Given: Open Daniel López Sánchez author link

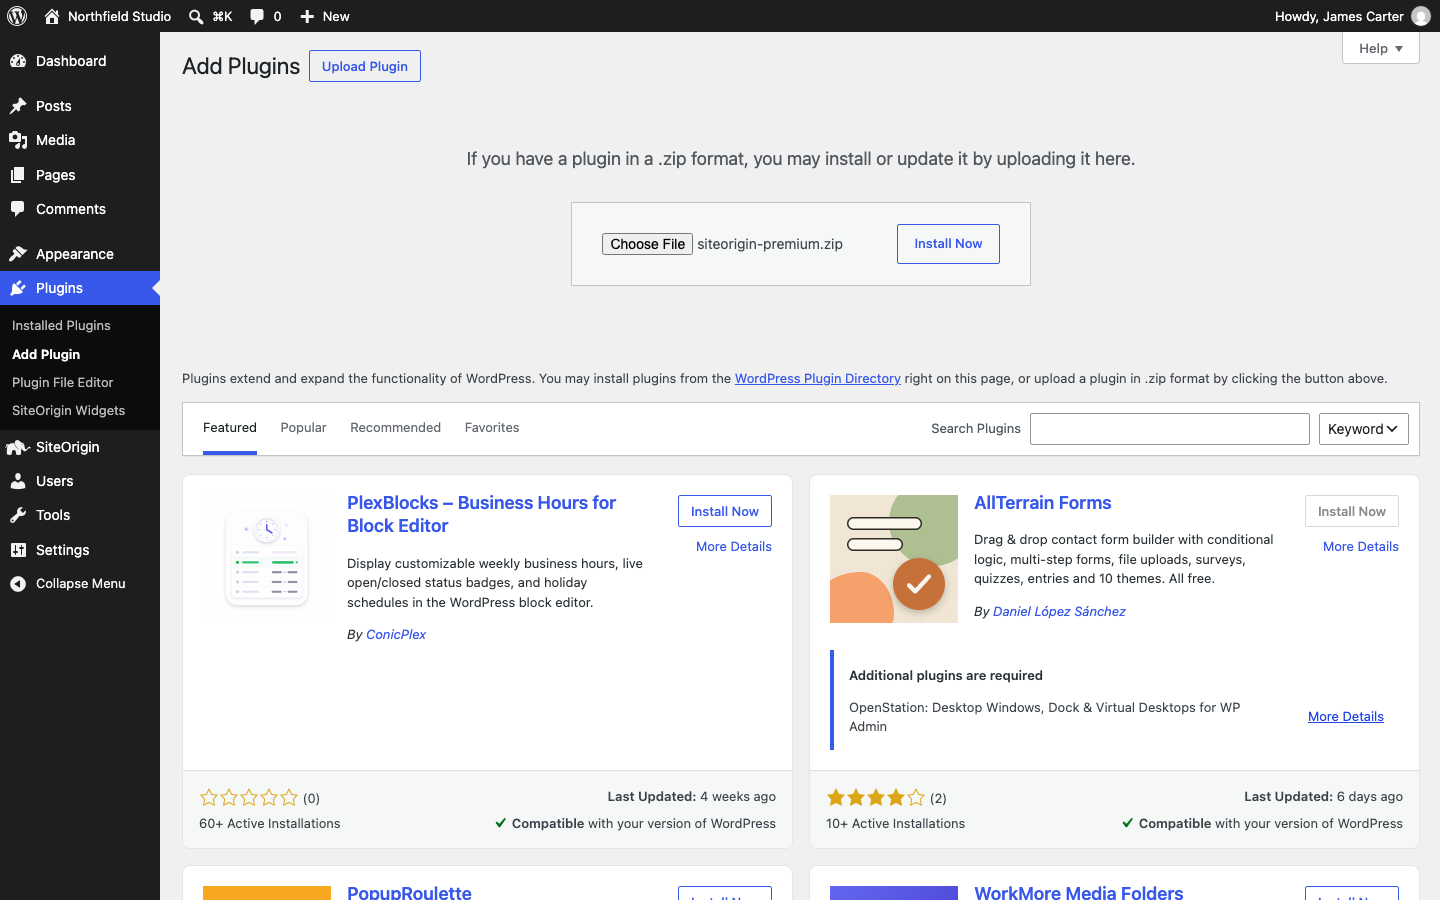Looking at the screenshot, I should point(1059,612).
